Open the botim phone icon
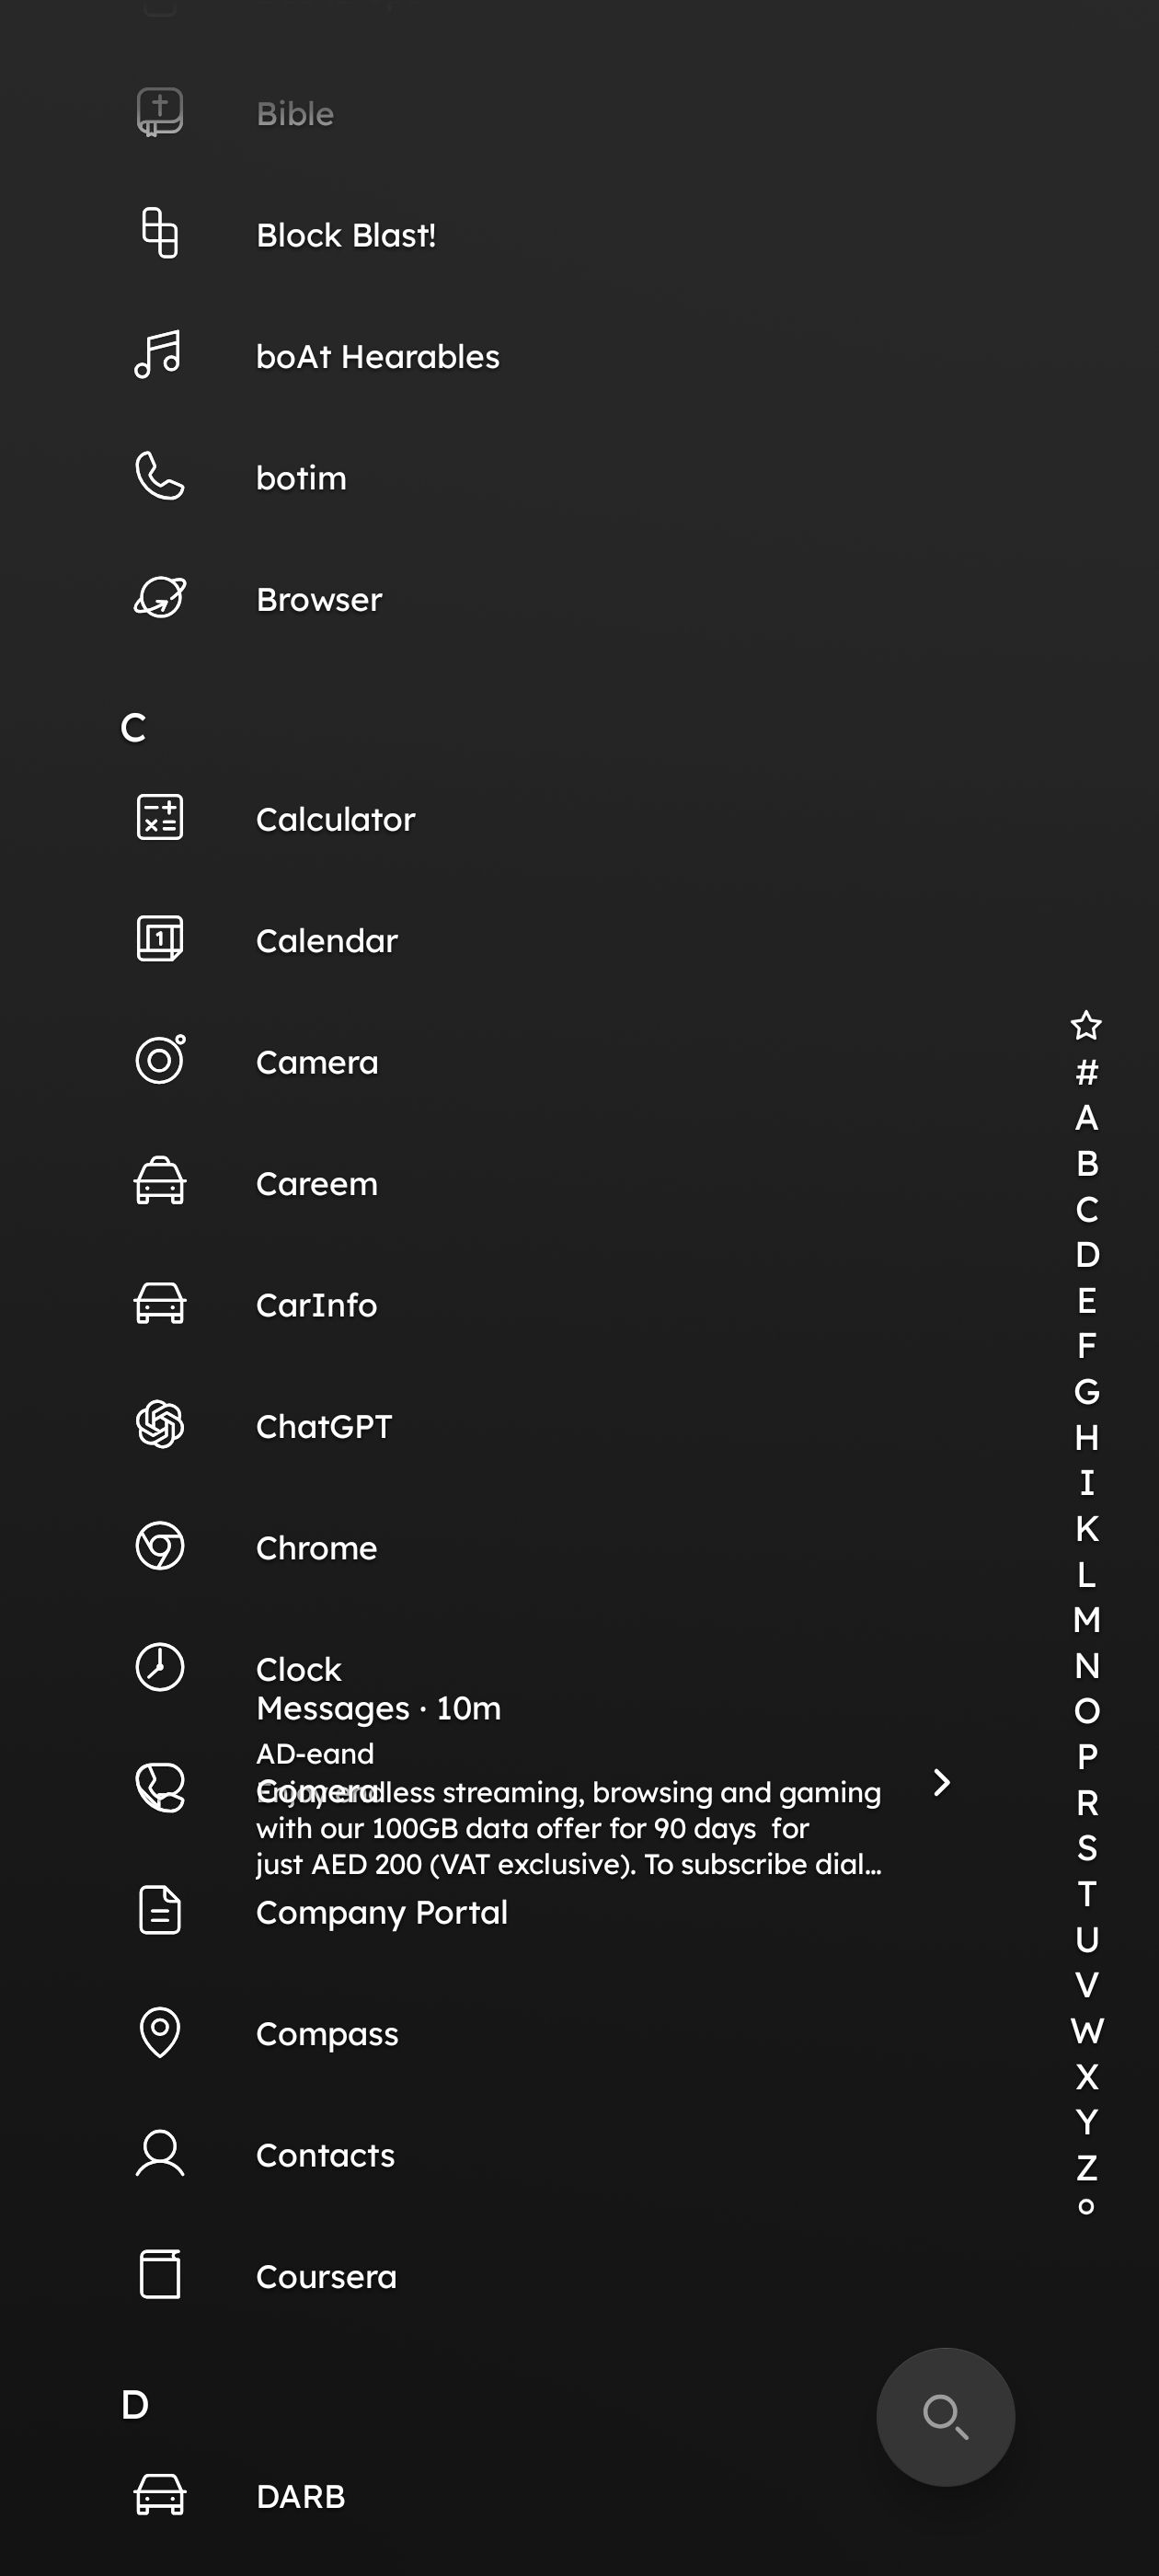Image resolution: width=1159 pixels, height=2576 pixels. point(160,476)
